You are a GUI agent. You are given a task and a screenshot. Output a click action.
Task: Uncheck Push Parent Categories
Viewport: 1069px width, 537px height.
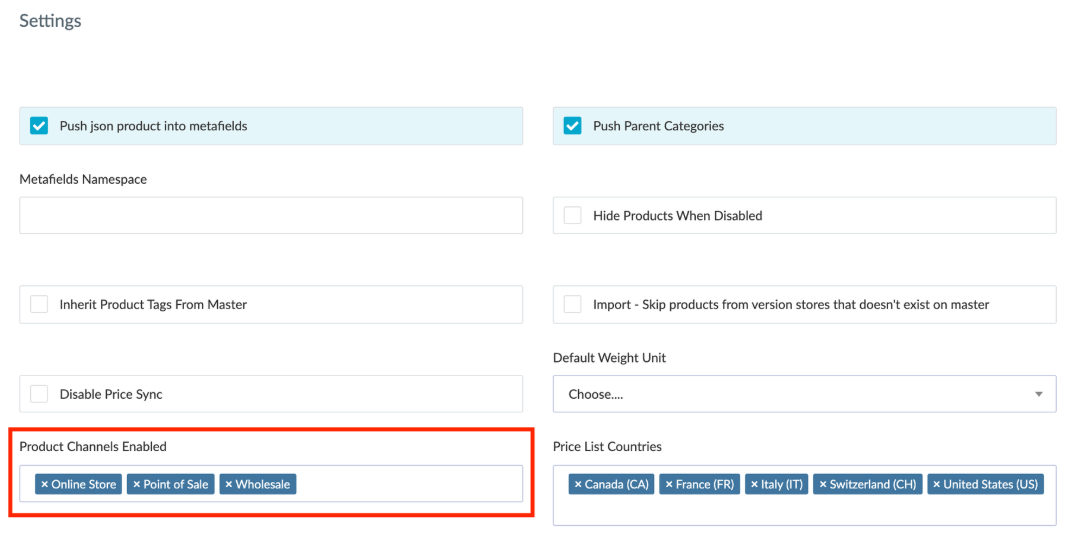tap(573, 126)
